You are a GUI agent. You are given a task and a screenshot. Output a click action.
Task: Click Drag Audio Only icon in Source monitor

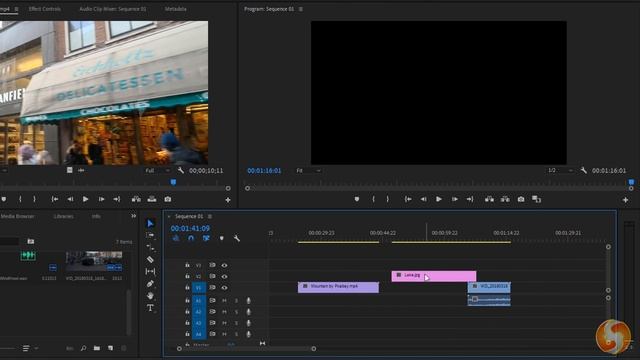tap(81, 170)
